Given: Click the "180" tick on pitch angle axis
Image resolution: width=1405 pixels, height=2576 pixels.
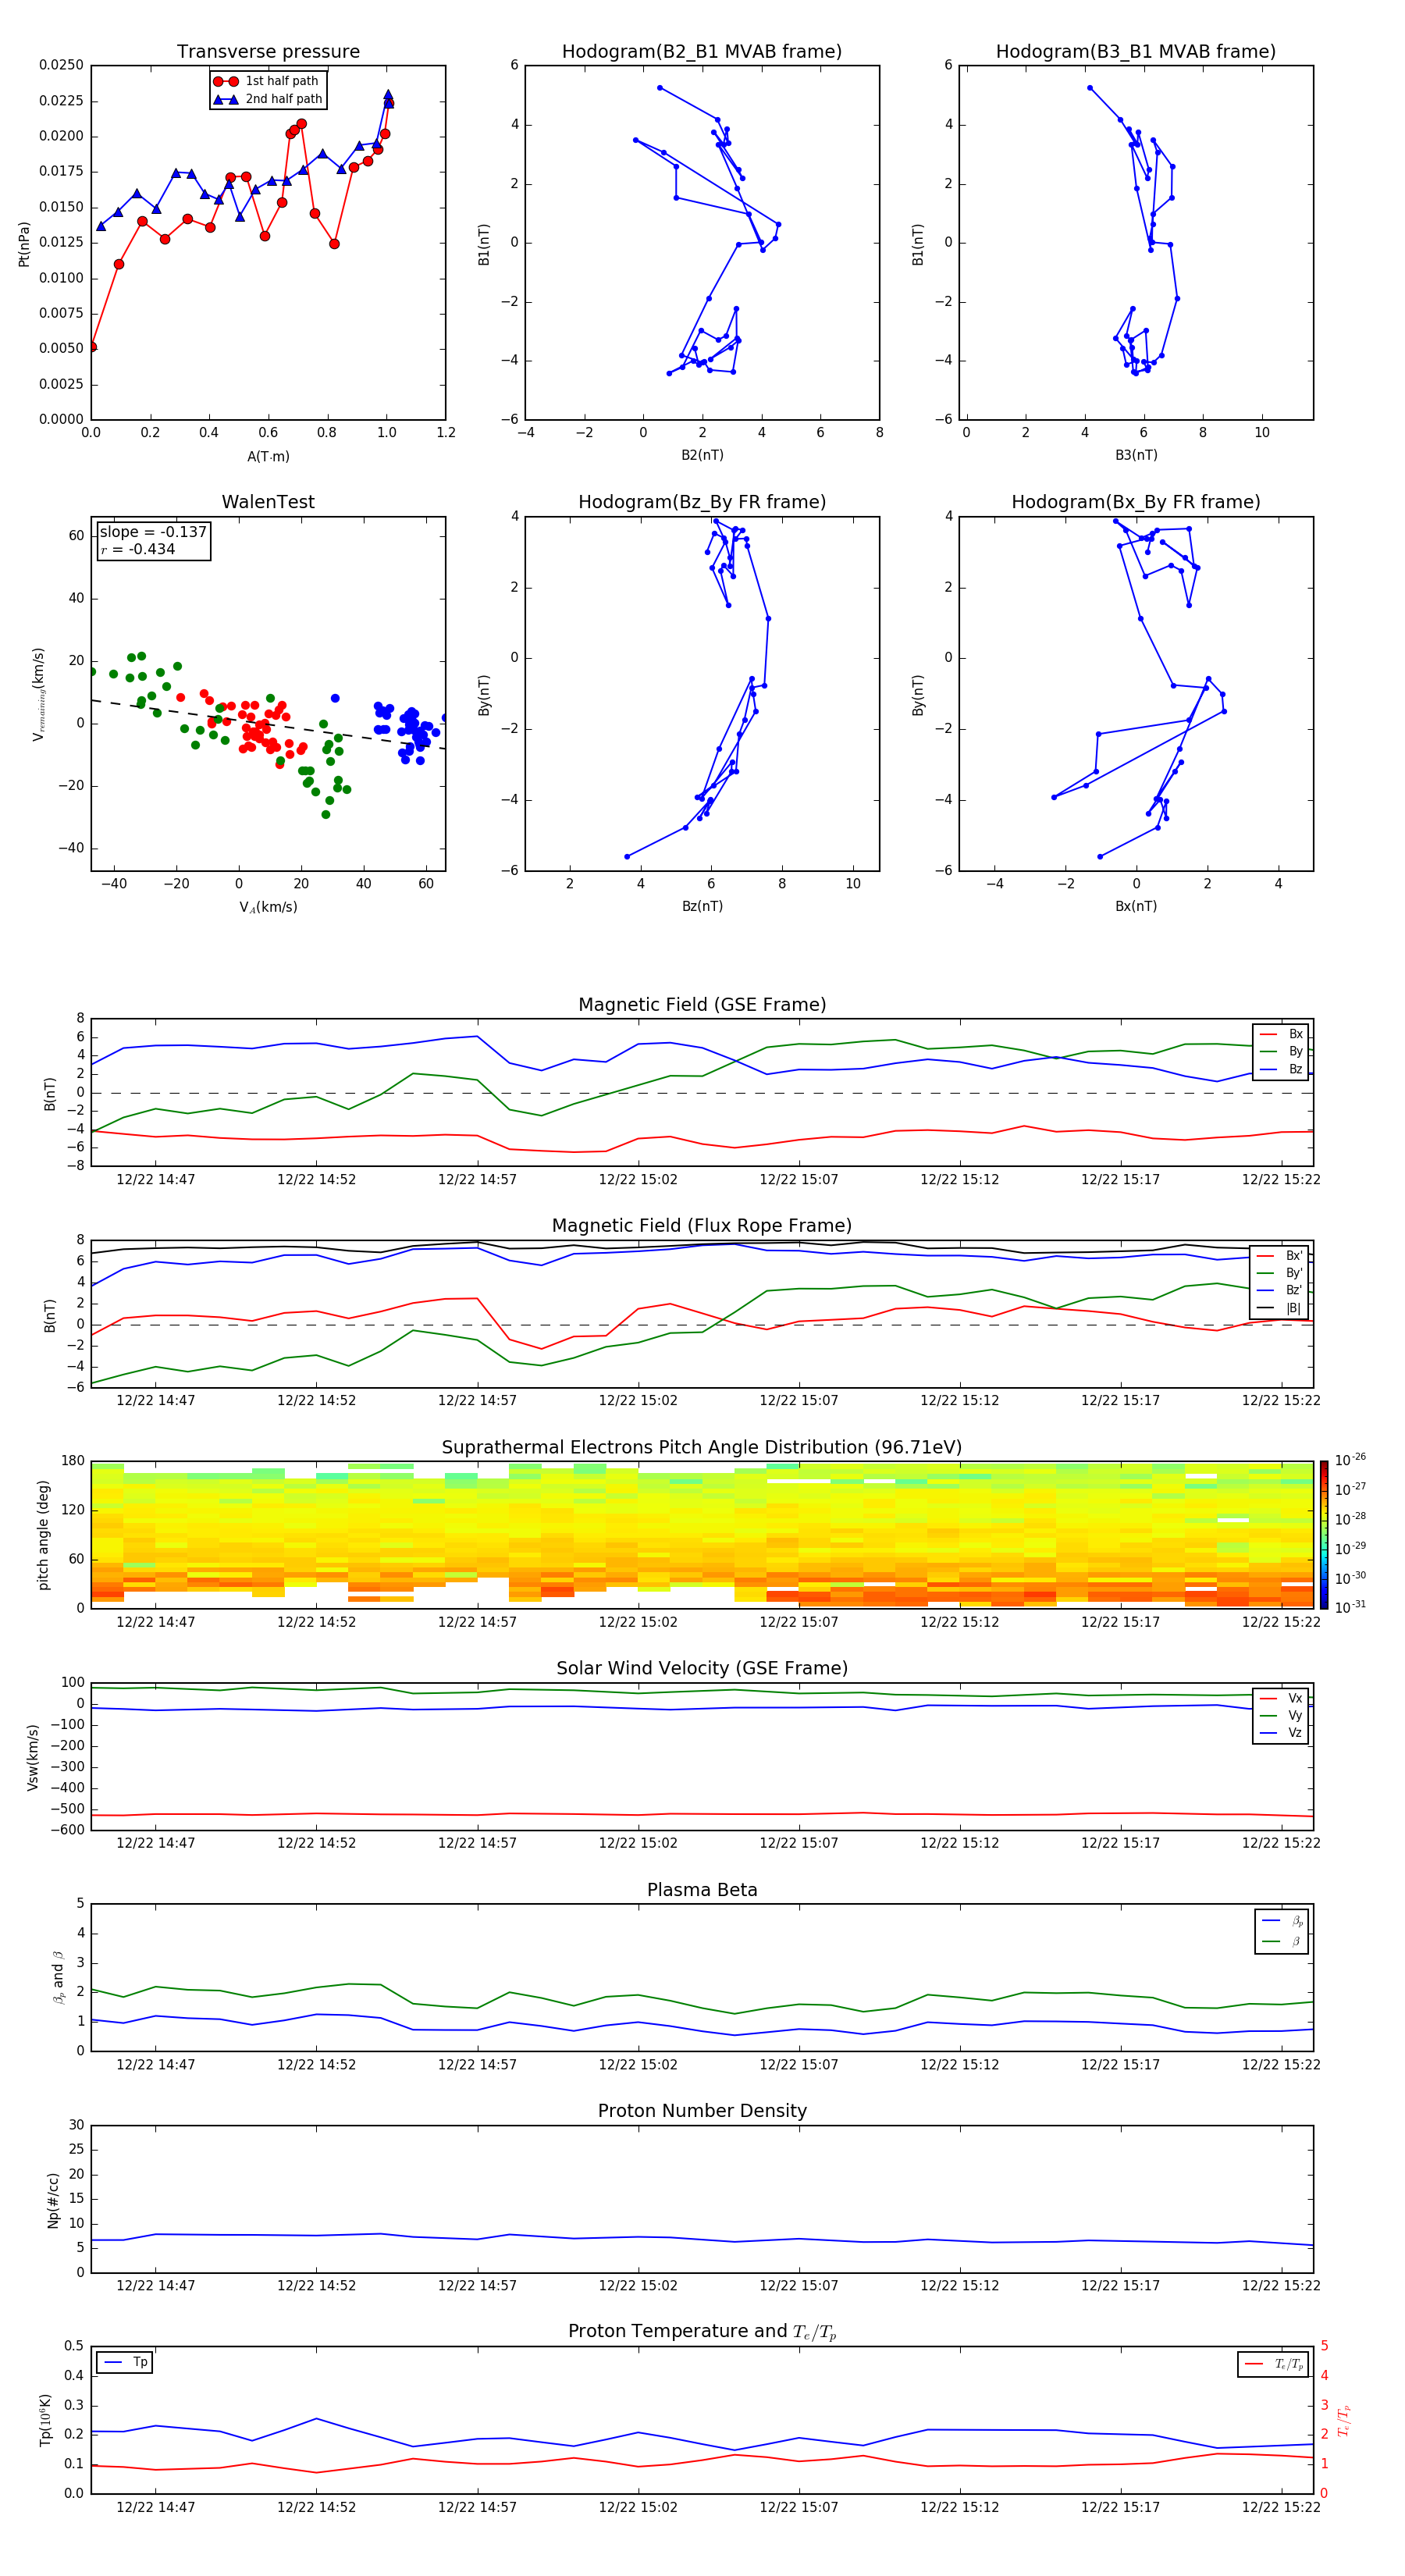Looking at the screenshot, I should [73, 1461].
